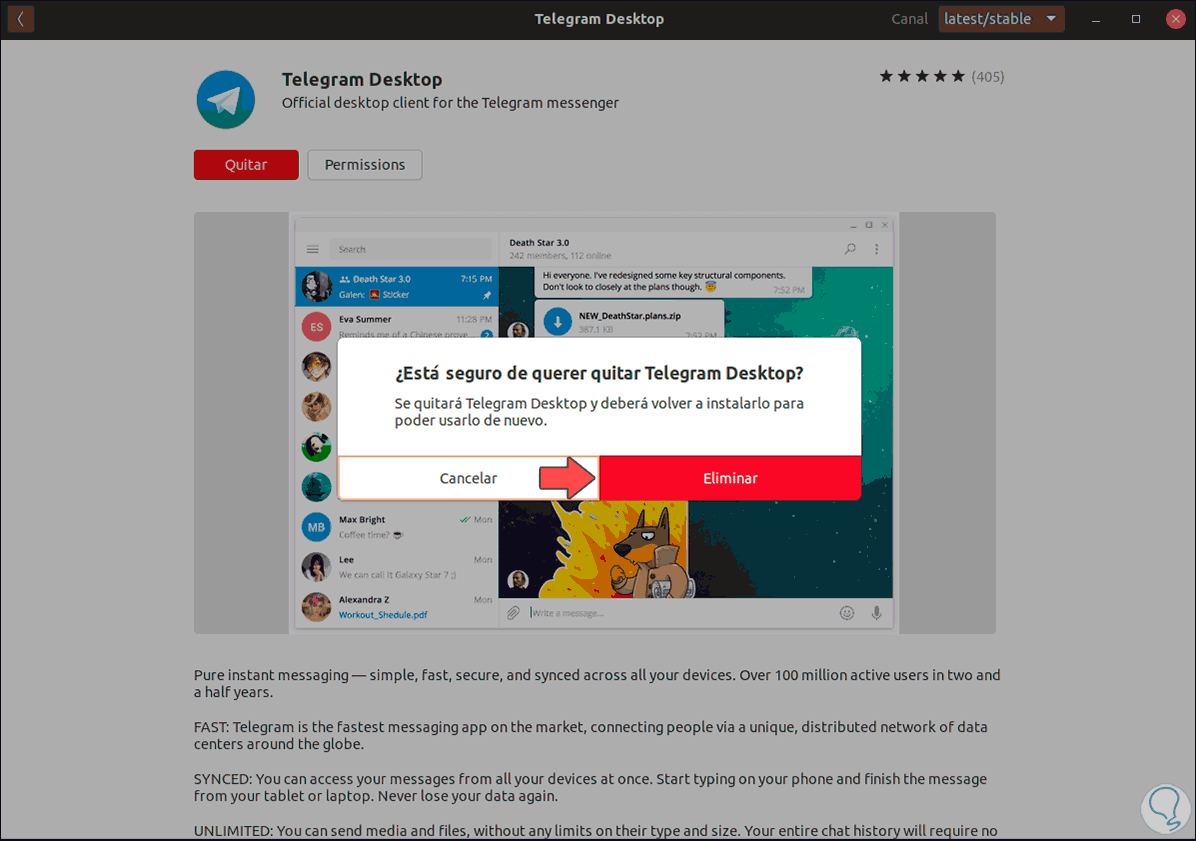Select the Max Bright chat row
The image size is (1196, 841).
click(397, 527)
